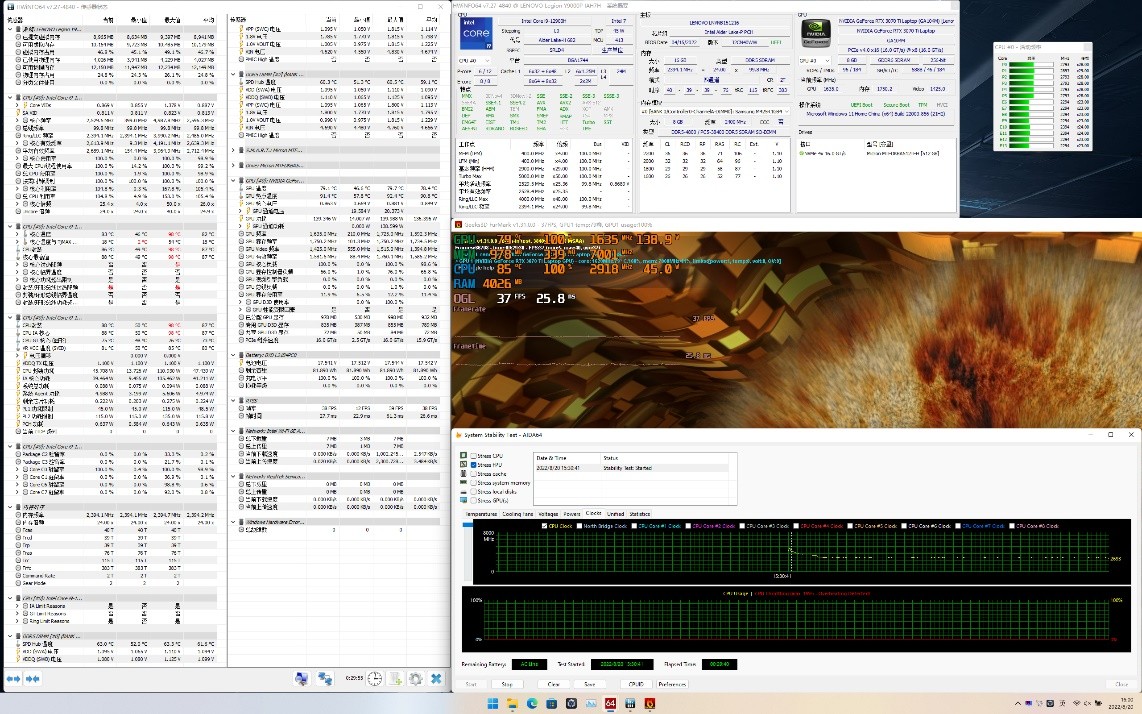Click the Save button in AIDA64
The image size is (1142, 714).
tap(589, 684)
